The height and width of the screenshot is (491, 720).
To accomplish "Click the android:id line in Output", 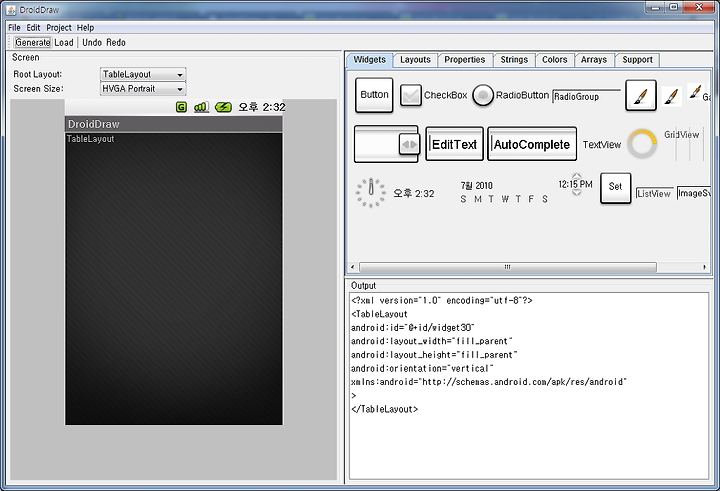I will (x=412, y=327).
